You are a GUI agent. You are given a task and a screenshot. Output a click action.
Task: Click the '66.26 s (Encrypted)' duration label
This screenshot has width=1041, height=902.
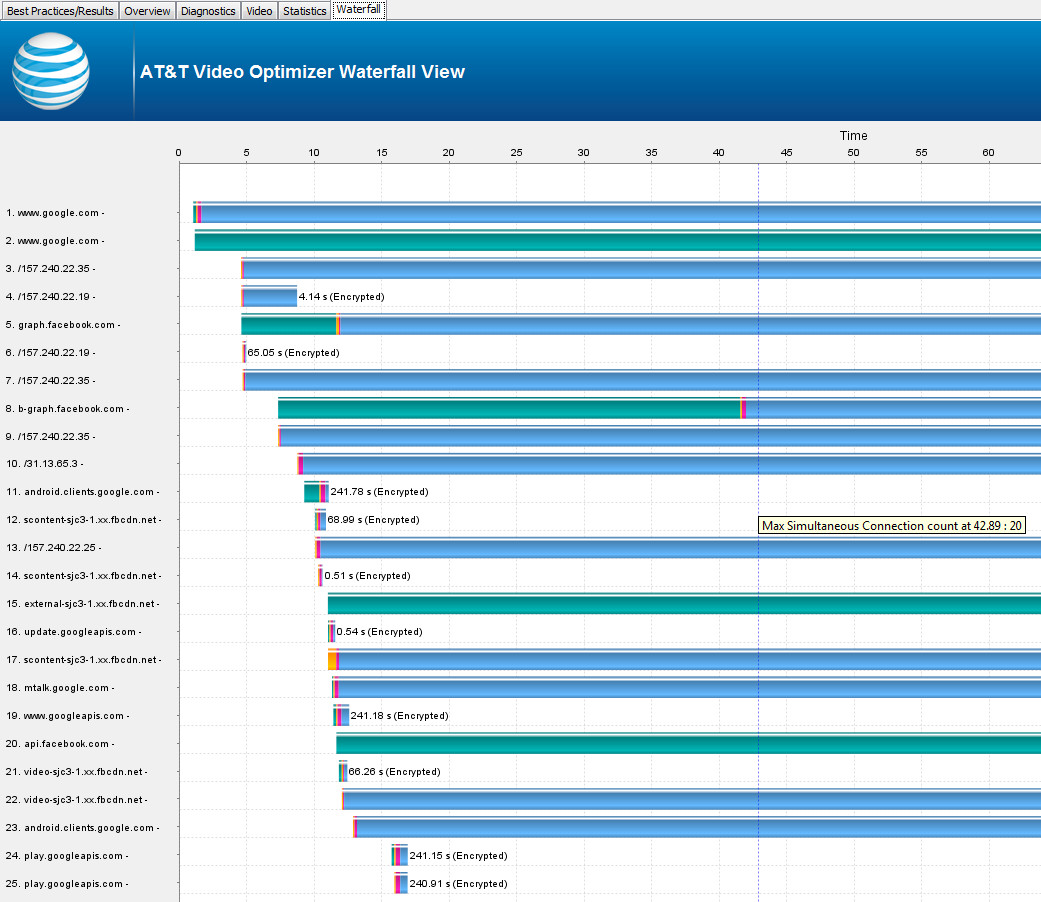coord(394,772)
